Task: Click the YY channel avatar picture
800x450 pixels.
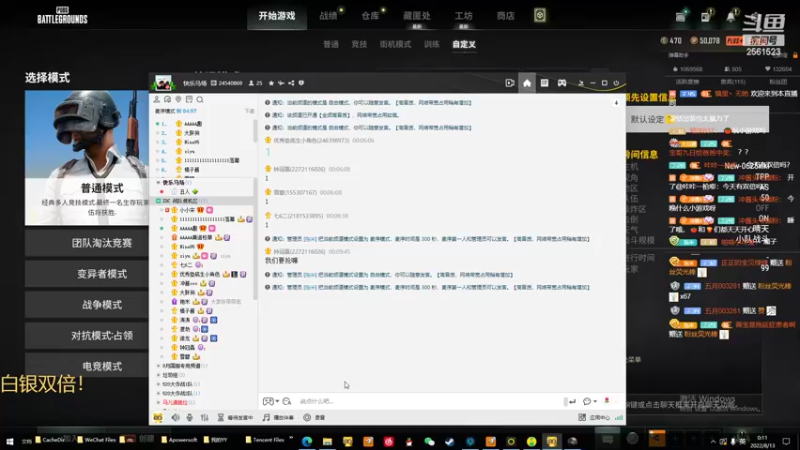Action: click(163, 83)
